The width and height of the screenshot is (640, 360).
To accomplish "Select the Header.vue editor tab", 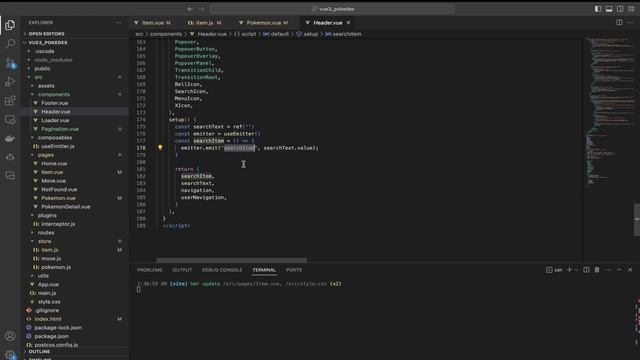I will [x=327, y=22].
